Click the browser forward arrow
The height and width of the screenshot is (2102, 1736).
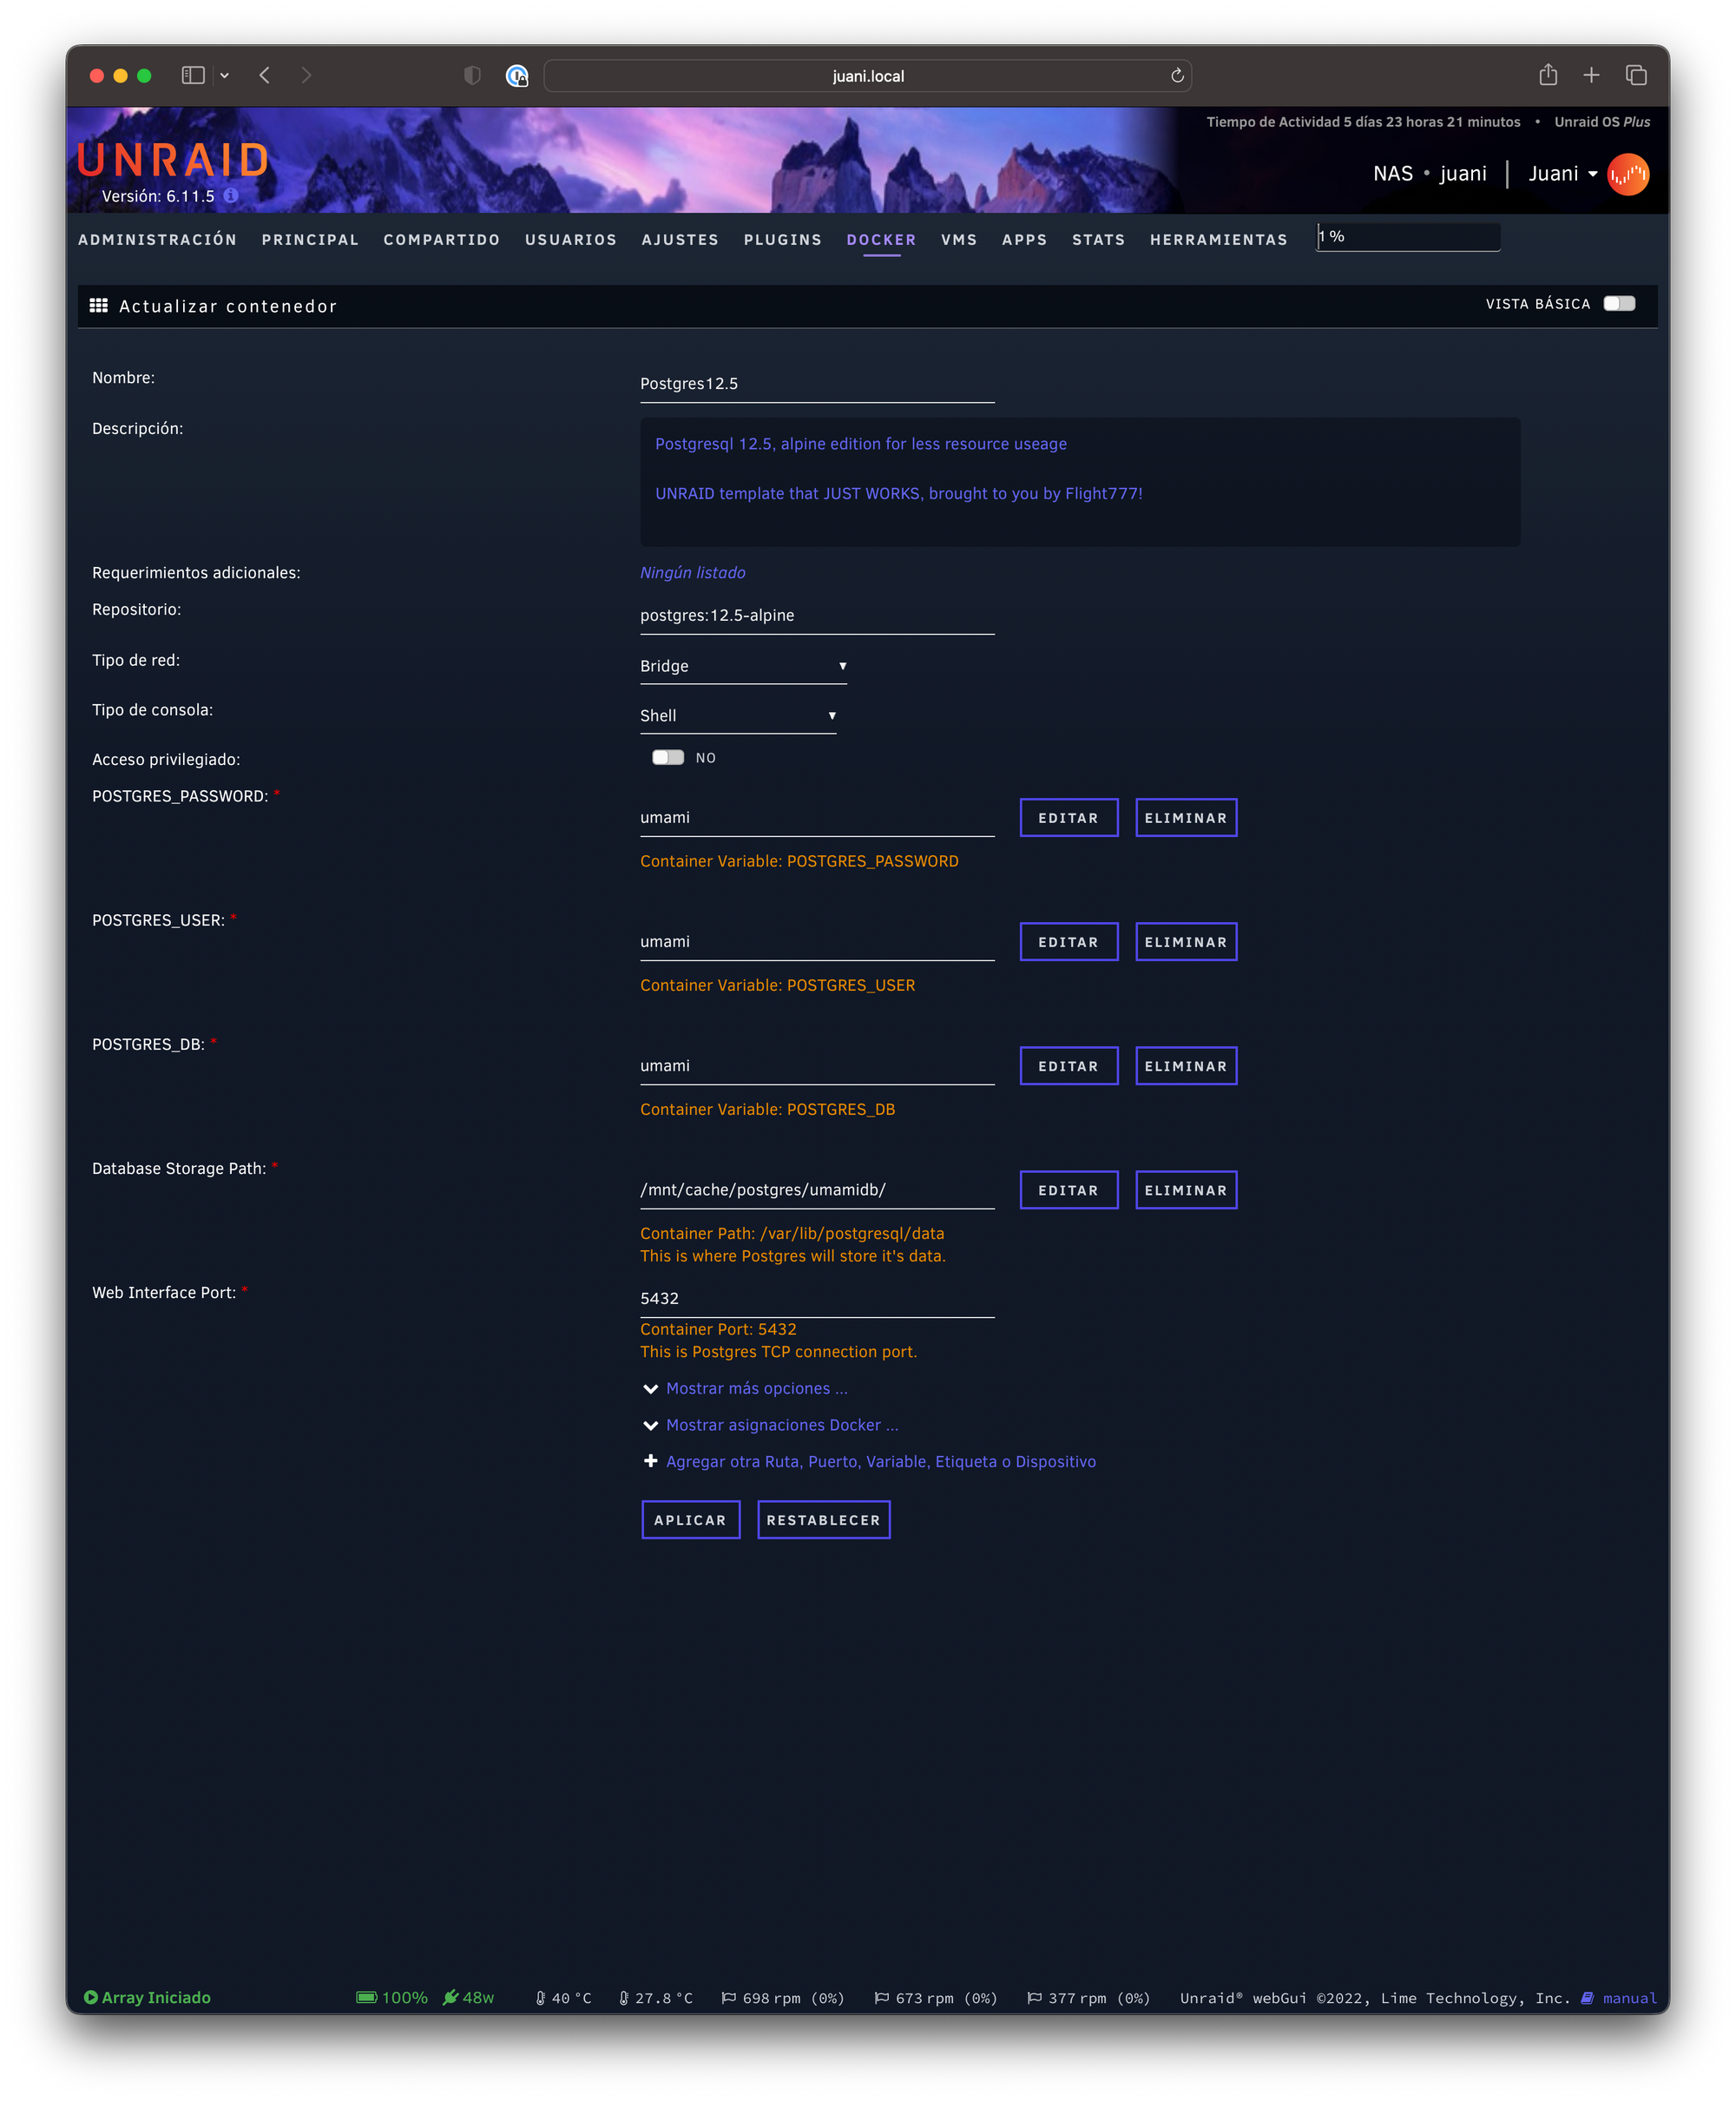306,75
